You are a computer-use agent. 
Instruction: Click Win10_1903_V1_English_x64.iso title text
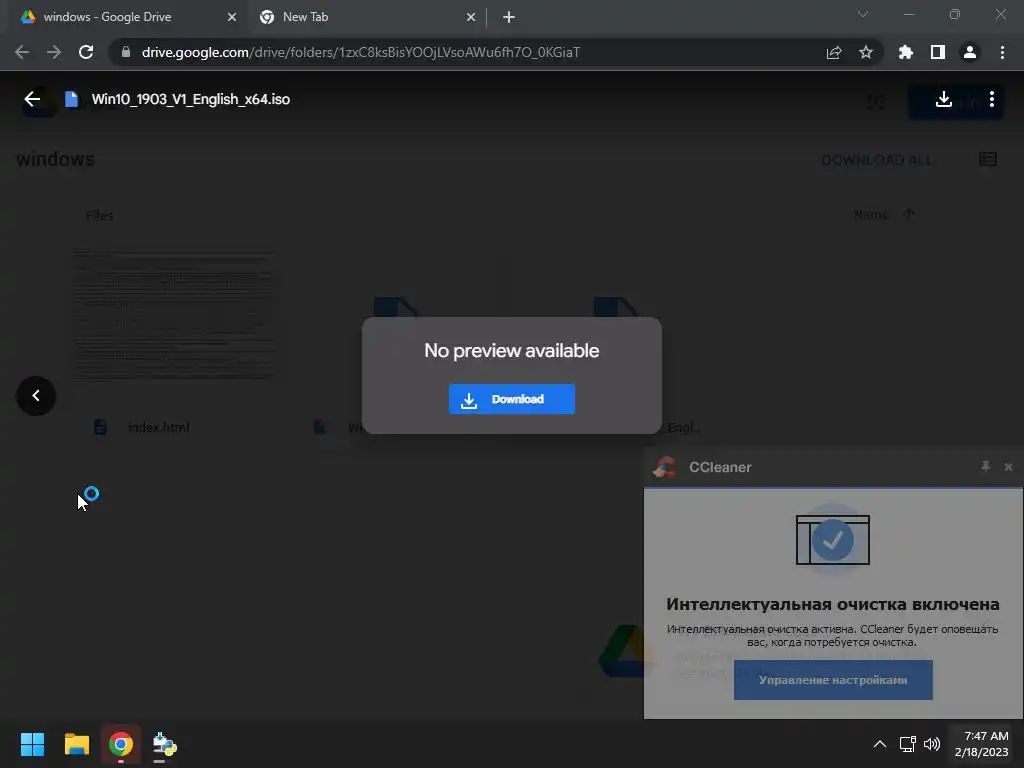coord(191,99)
